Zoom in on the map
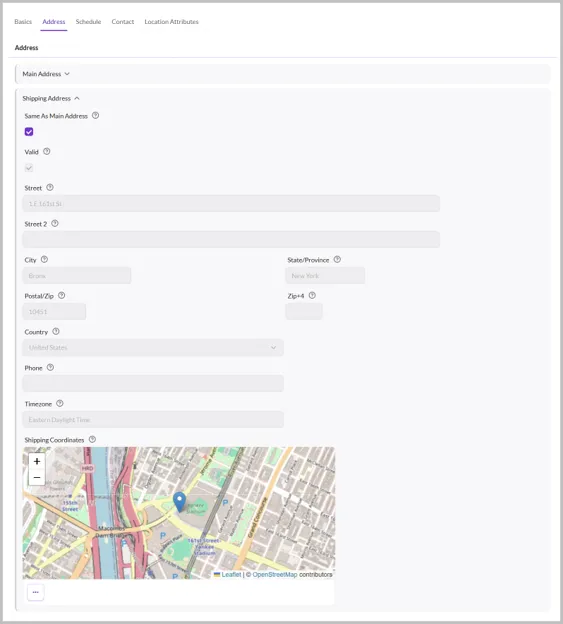563x624 pixels. pyautogui.click(x=37, y=461)
